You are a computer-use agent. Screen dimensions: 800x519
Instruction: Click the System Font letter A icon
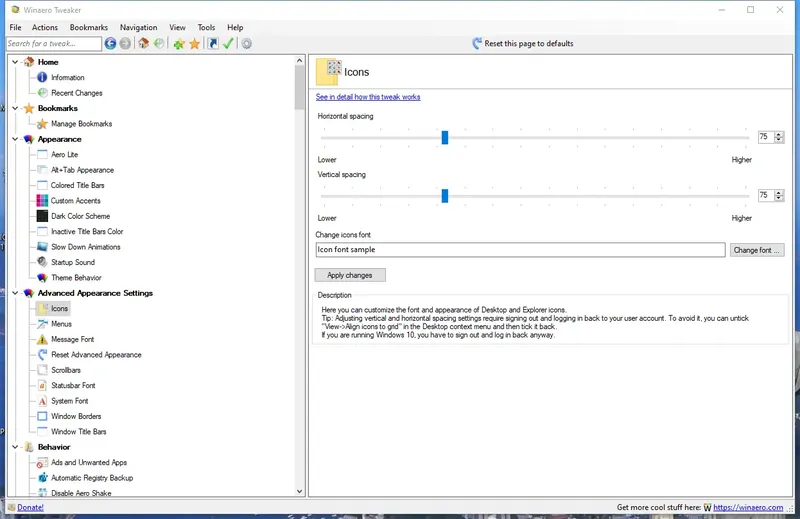click(42, 401)
